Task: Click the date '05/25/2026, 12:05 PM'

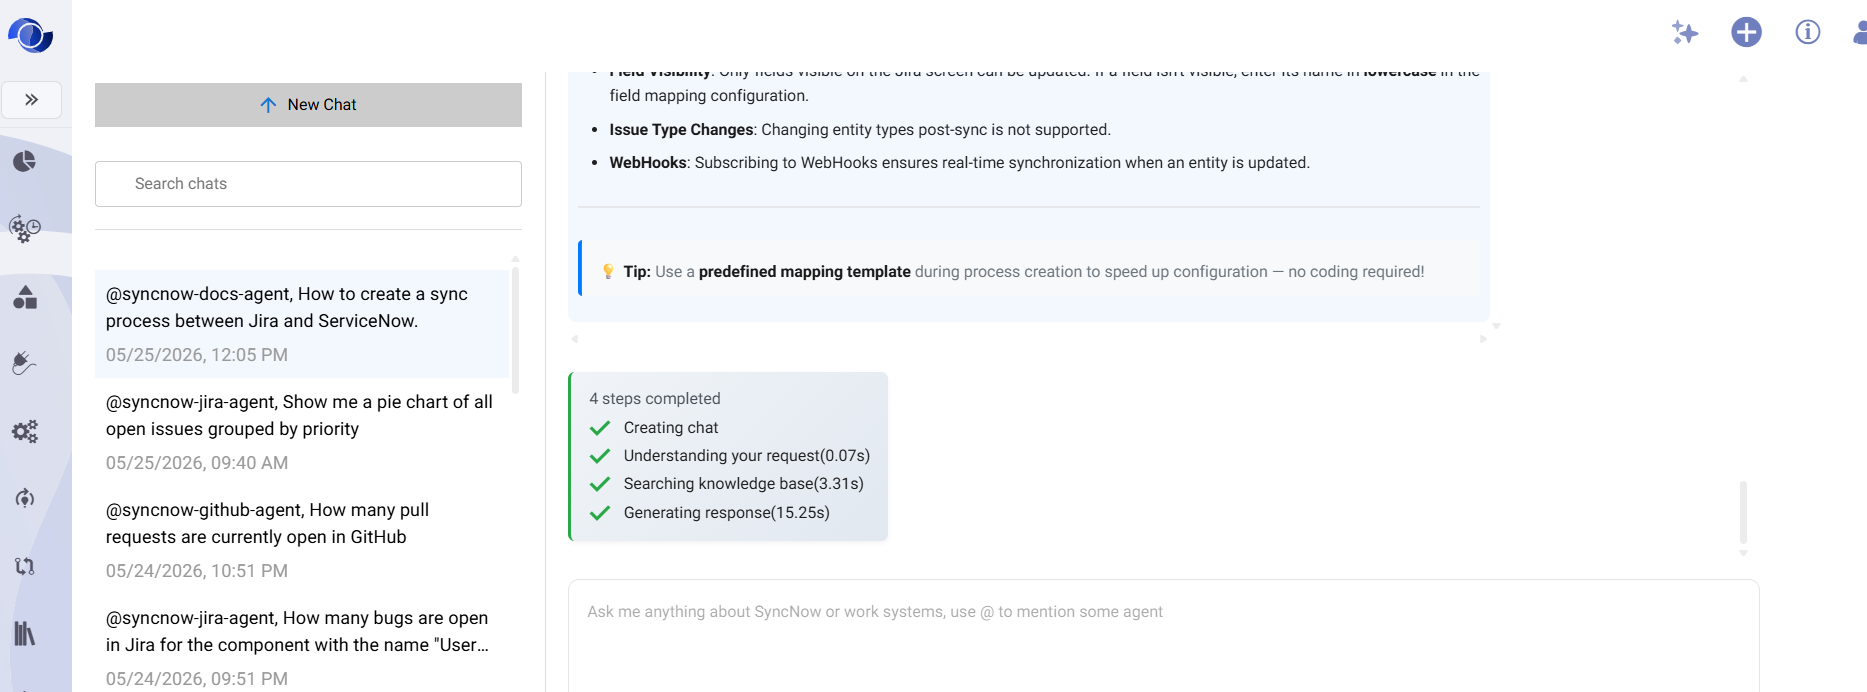Action: click(x=197, y=355)
